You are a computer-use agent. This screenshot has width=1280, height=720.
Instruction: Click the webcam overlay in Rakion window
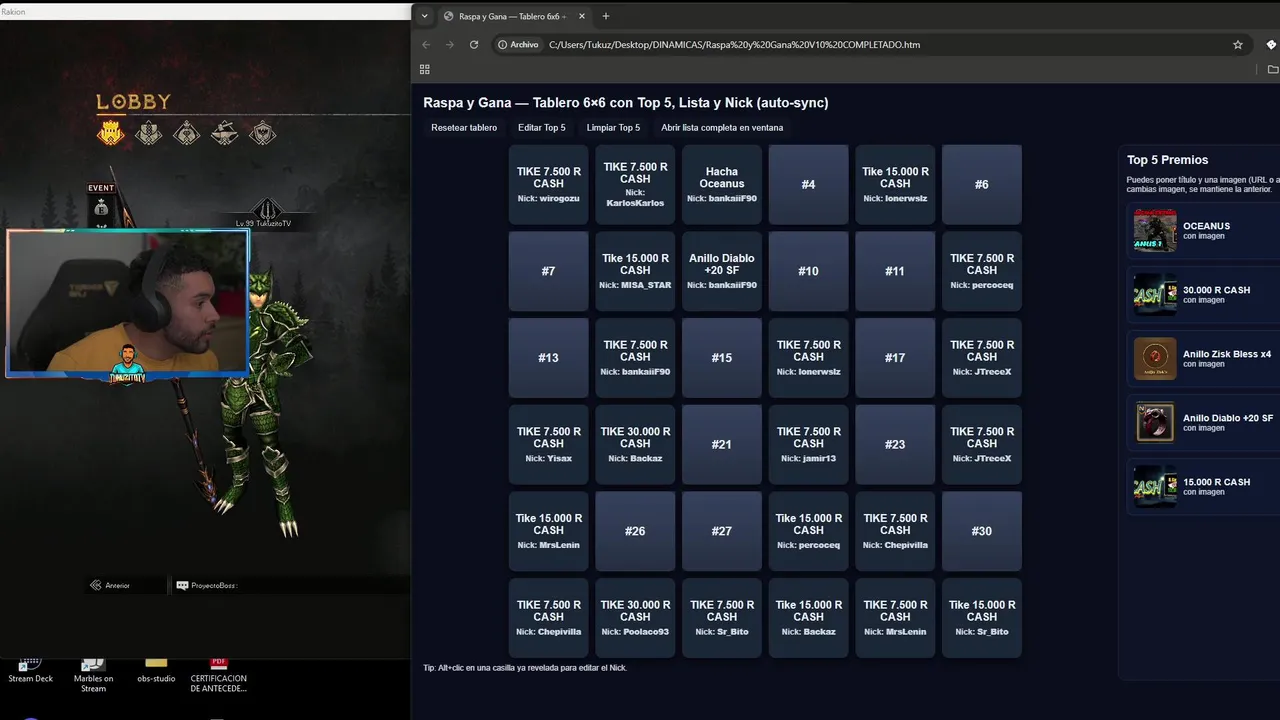tap(127, 304)
